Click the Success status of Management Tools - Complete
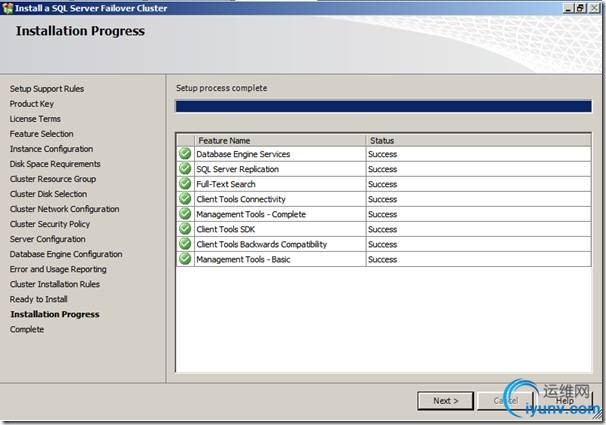606x425 pixels. 383,214
